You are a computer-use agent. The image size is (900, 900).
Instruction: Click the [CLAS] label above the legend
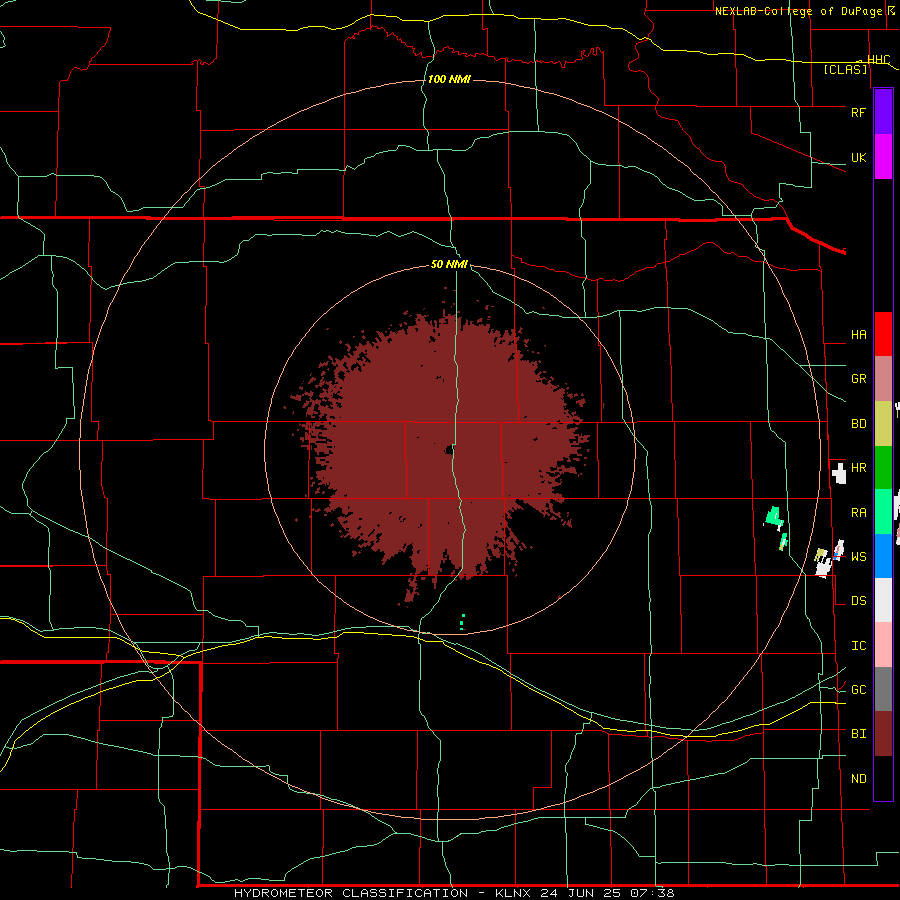coord(845,70)
